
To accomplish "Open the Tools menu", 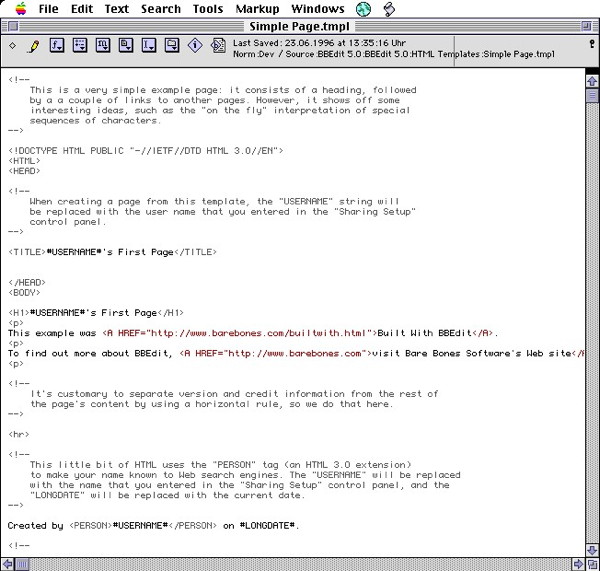I will tap(208, 9).
